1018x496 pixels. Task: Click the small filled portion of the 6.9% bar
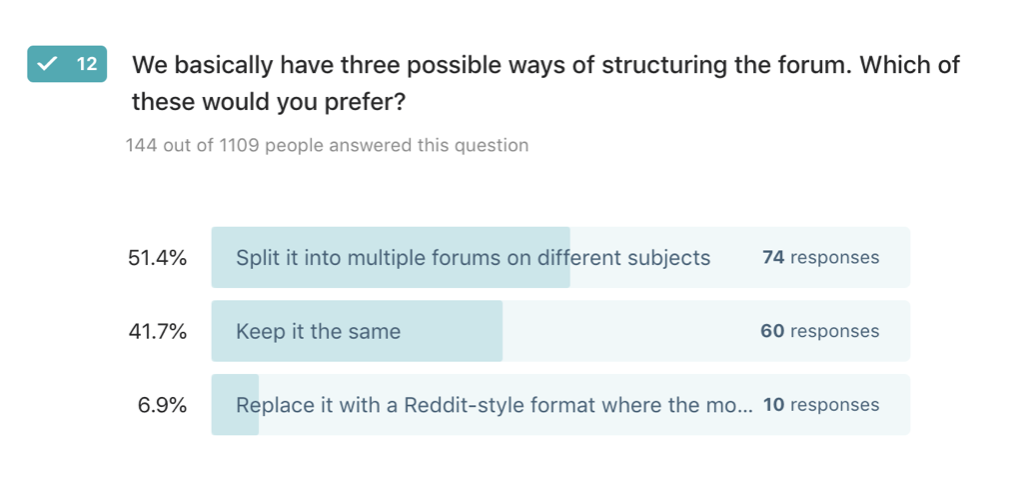coord(235,404)
